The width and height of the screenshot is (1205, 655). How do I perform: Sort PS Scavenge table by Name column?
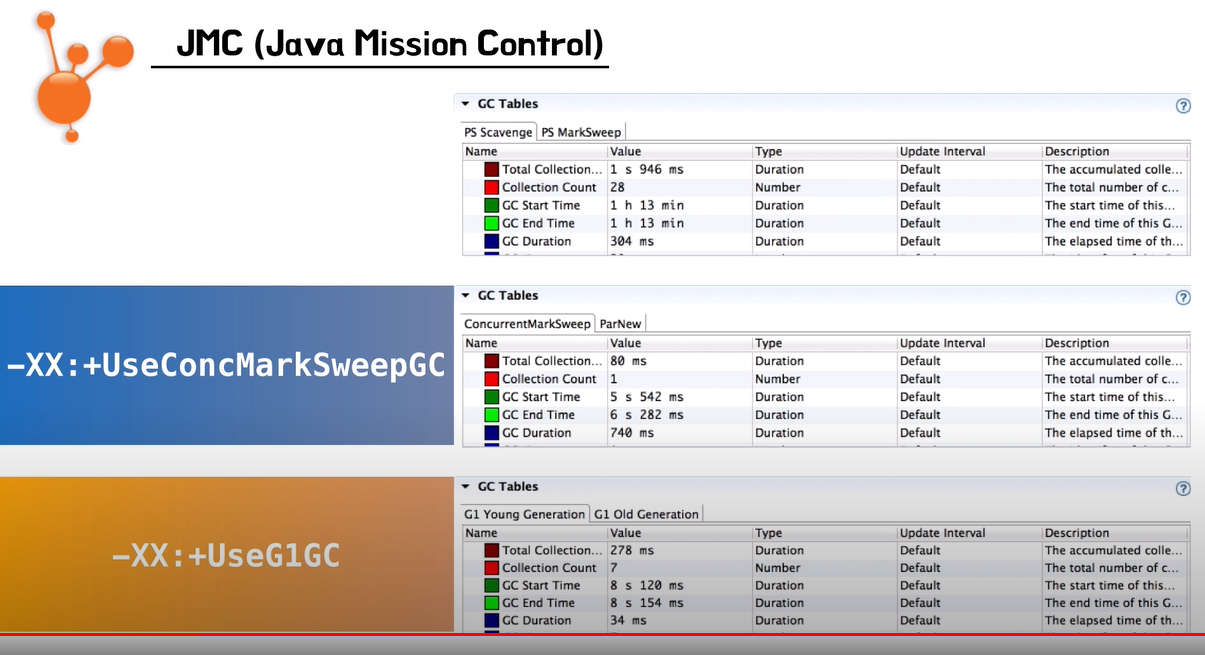tap(534, 152)
